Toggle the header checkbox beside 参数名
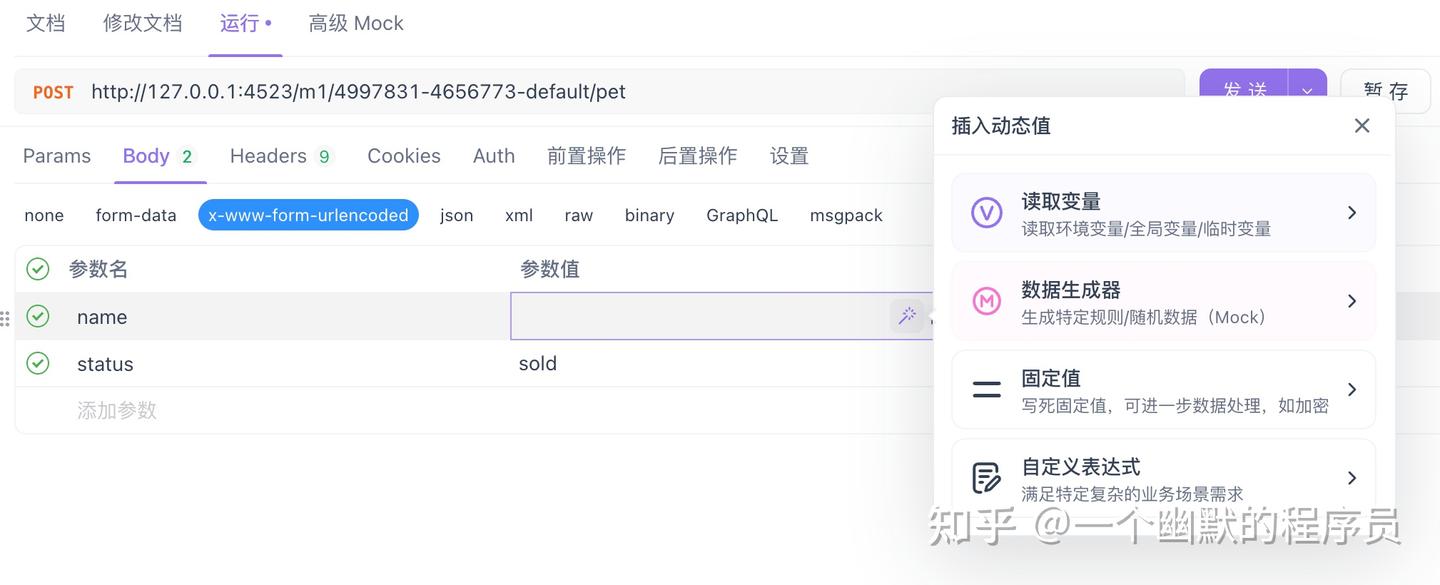 coord(37,268)
